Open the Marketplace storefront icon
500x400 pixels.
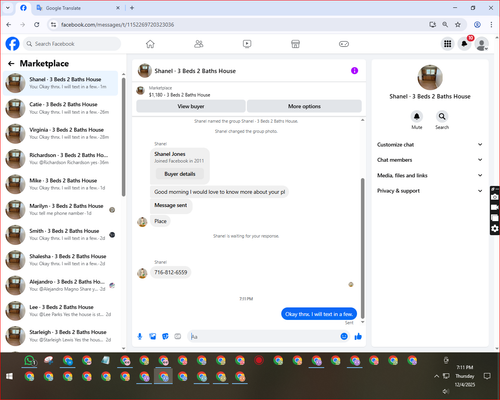pos(295,44)
